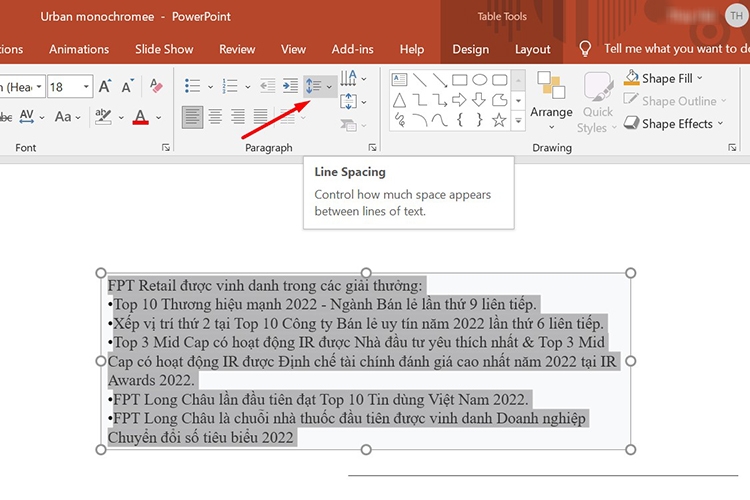Open the Font dialog launcher
The image size is (750, 500).
[166, 147]
